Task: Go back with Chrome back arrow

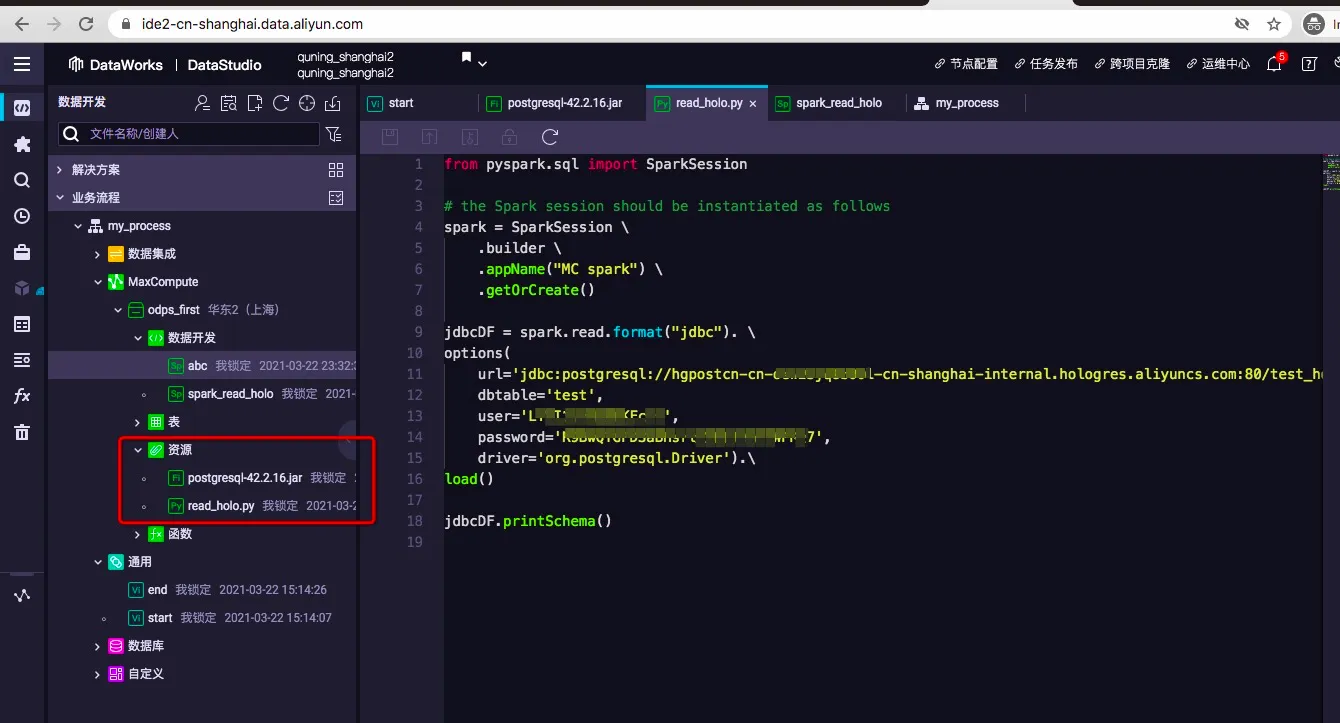Action: (x=22, y=23)
